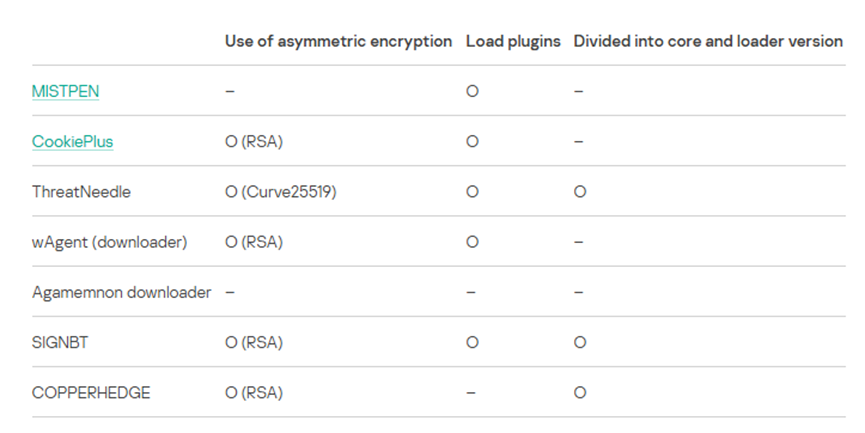Click the Load plugins circle for ThreatNeedle
This screenshot has height=433, width=865.
point(472,191)
